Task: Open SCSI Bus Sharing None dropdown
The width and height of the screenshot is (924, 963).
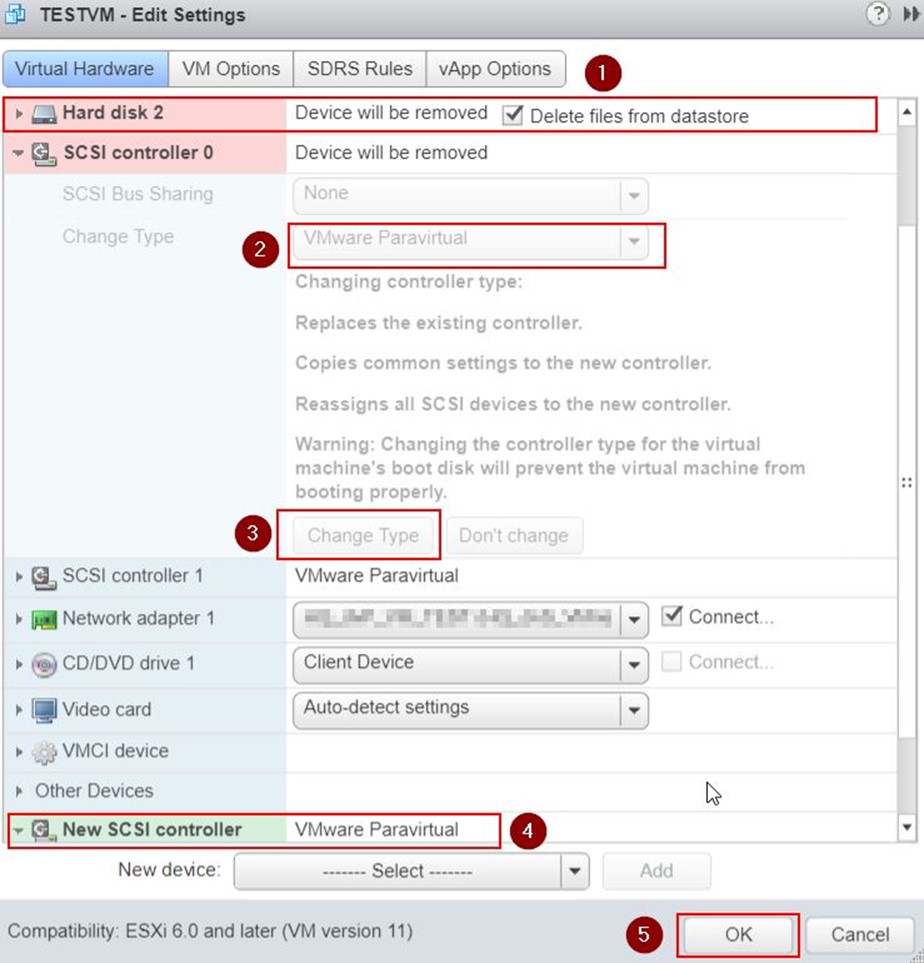Action: click(471, 195)
